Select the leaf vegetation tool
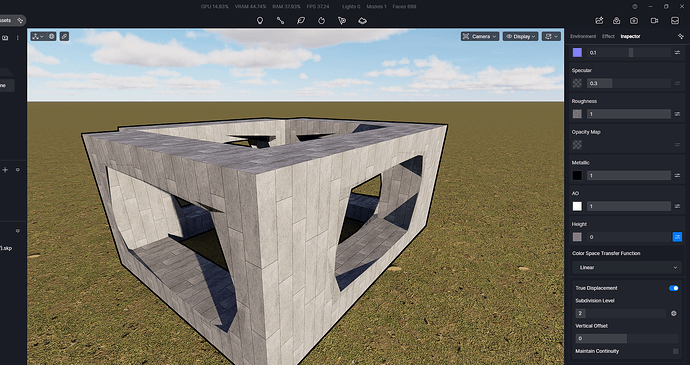 point(301,20)
